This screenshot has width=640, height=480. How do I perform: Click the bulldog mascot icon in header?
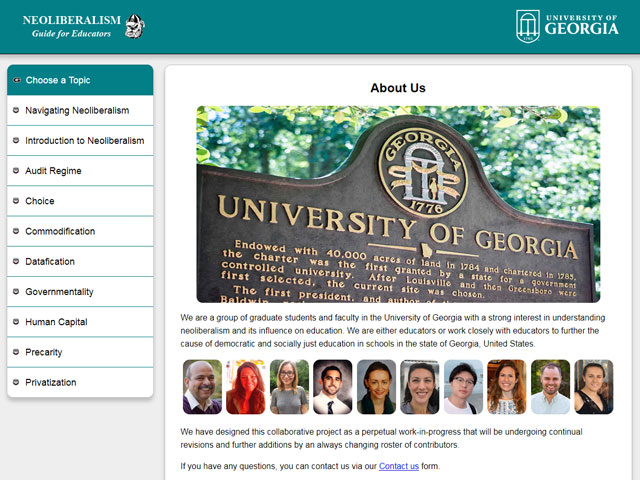click(135, 26)
